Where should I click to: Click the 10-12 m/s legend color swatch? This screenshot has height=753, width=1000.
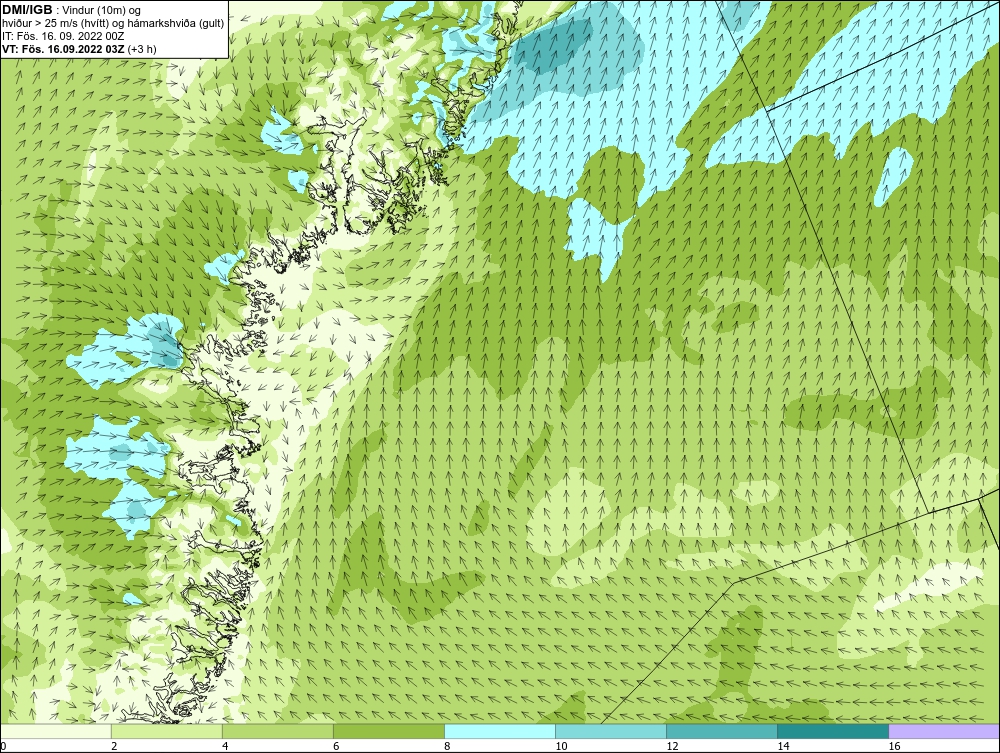(x=611, y=731)
